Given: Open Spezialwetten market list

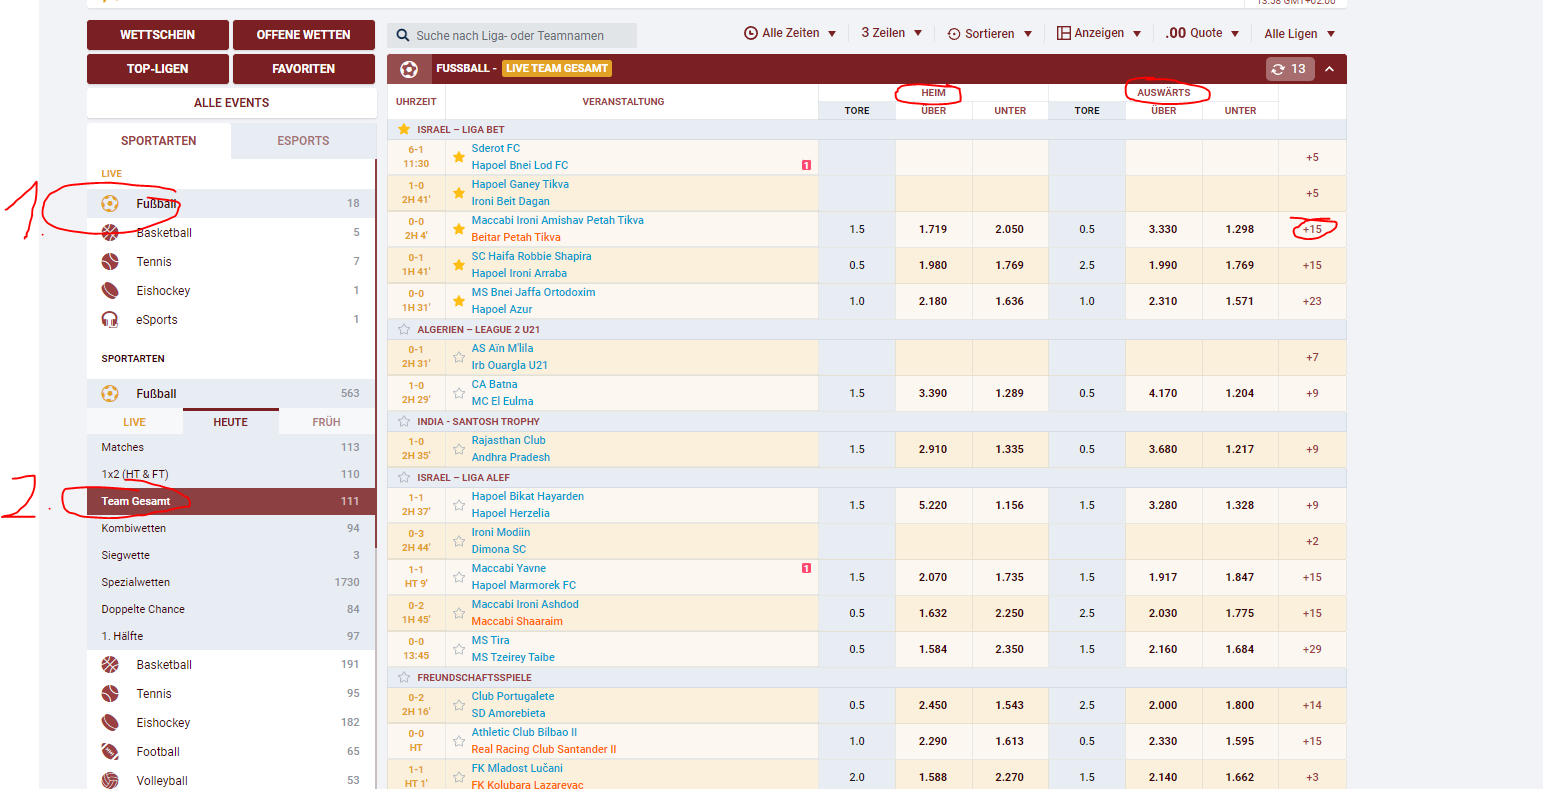Looking at the screenshot, I should click(231, 582).
